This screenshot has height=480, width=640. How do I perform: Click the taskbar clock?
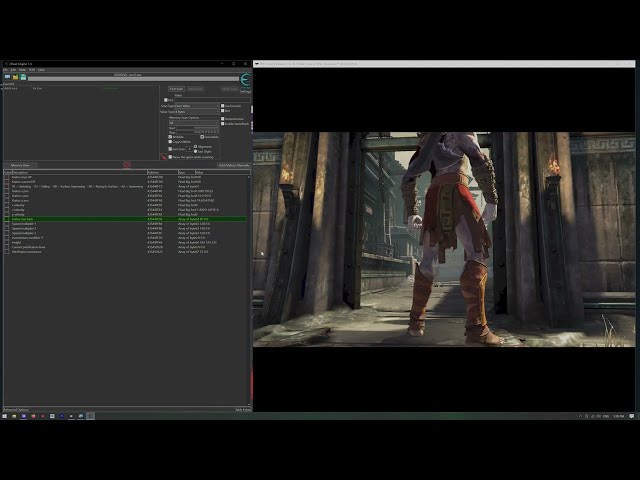[619, 416]
